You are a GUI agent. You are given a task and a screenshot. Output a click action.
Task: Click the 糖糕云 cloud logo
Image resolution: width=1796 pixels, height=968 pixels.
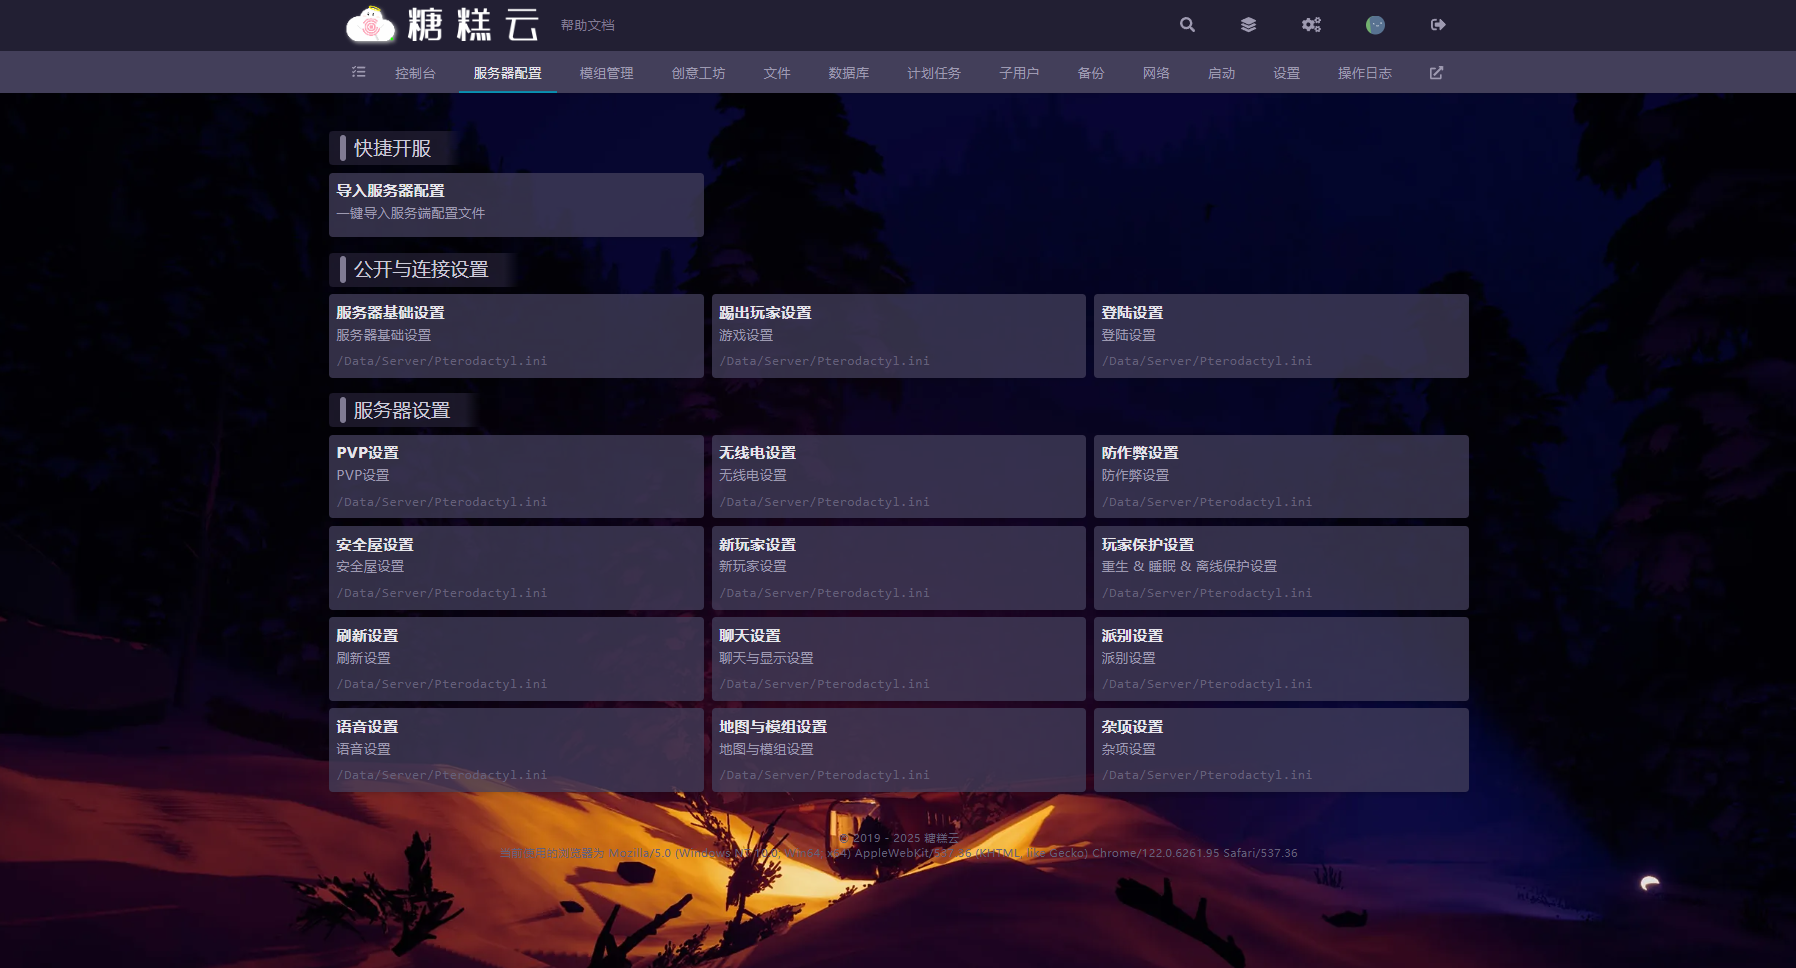tap(442, 25)
